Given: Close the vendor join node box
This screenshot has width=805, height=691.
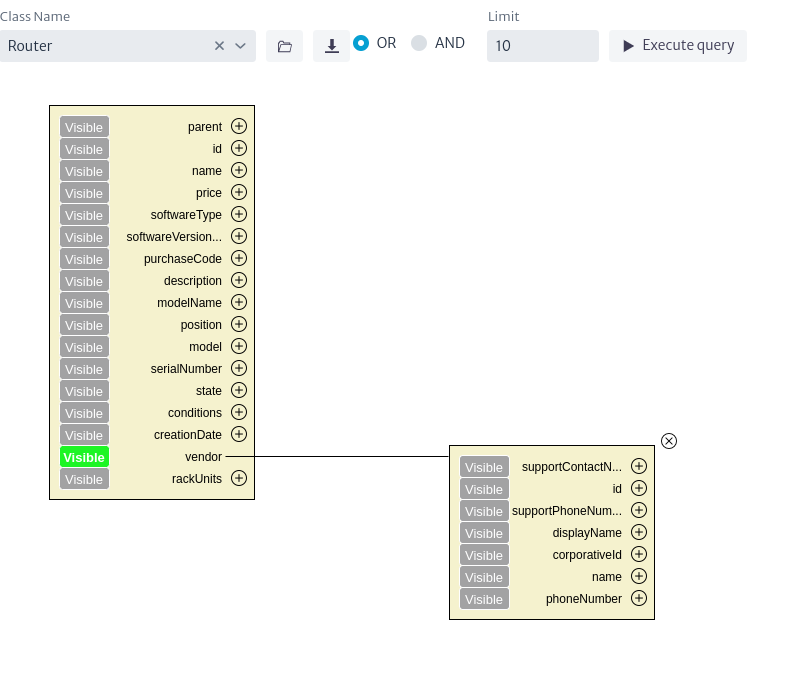Looking at the screenshot, I should pyautogui.click(x=669, y=441).
